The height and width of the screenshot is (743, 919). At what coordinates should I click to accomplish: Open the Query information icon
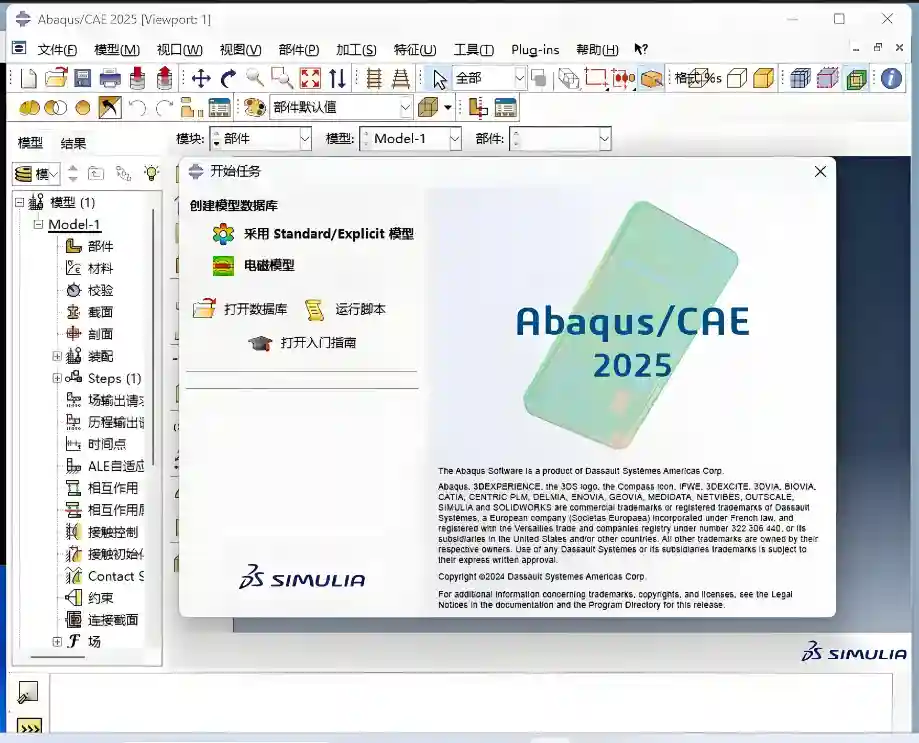(891, 78)
